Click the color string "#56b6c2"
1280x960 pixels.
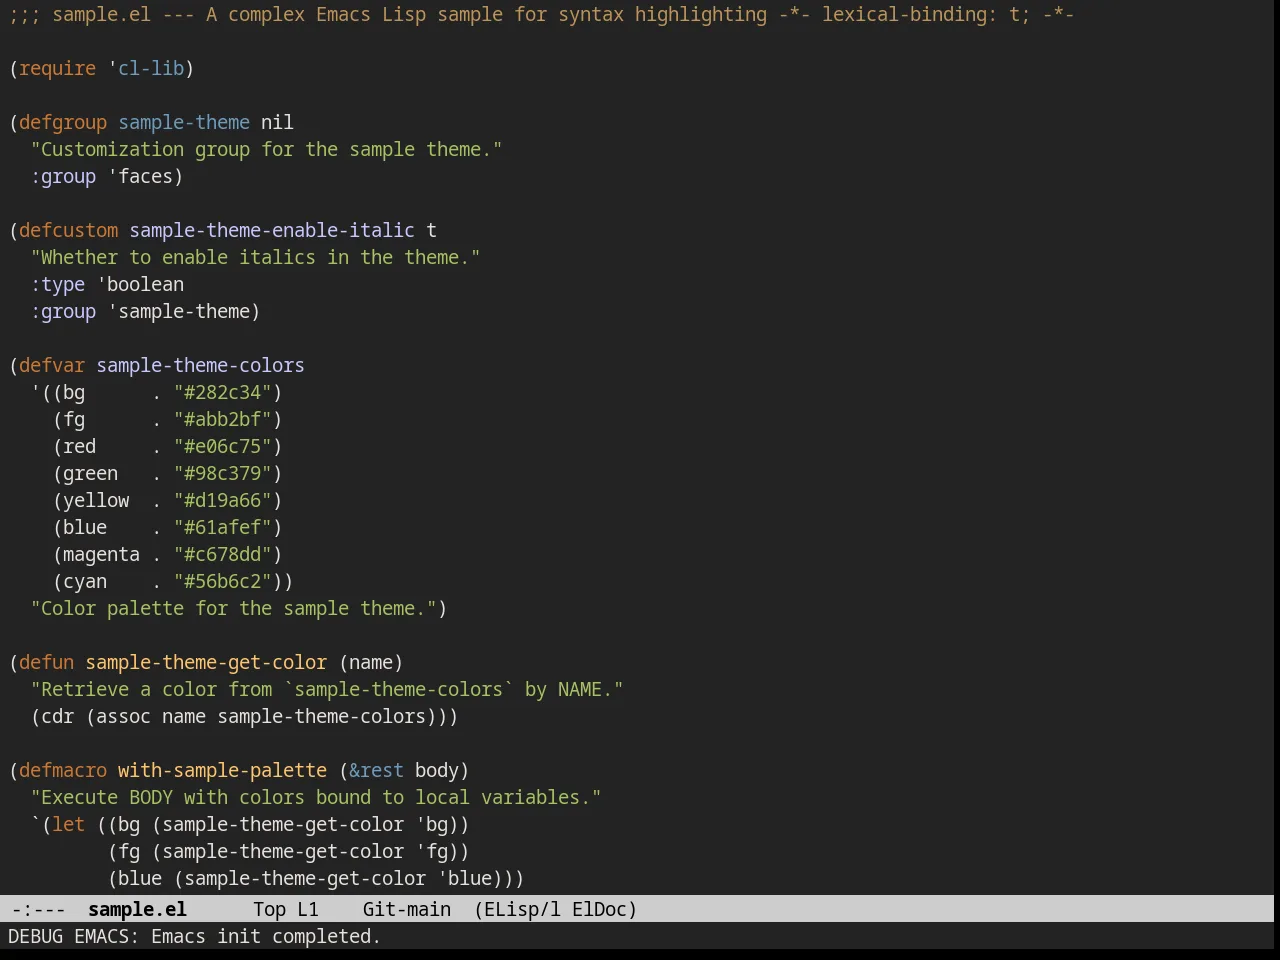222,581
